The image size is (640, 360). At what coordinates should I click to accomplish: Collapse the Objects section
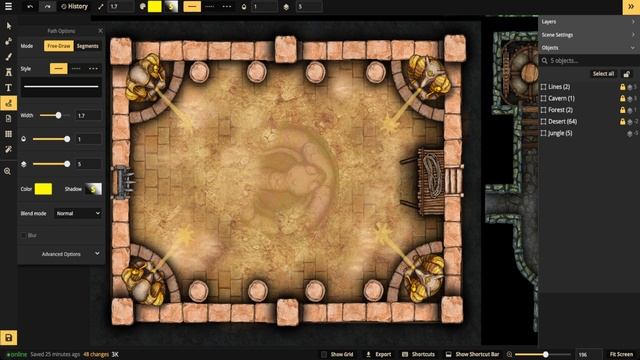click(589, 48)
